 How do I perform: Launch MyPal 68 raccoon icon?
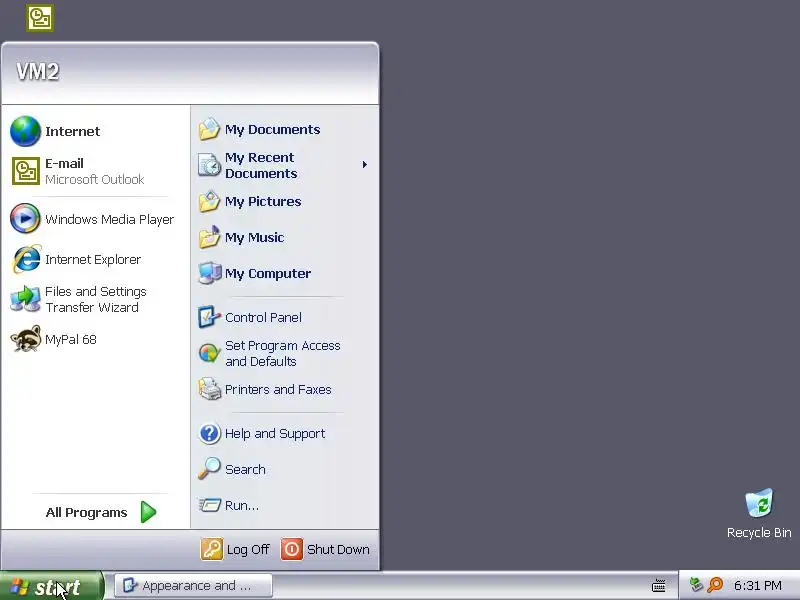click(x=26, y=339)
